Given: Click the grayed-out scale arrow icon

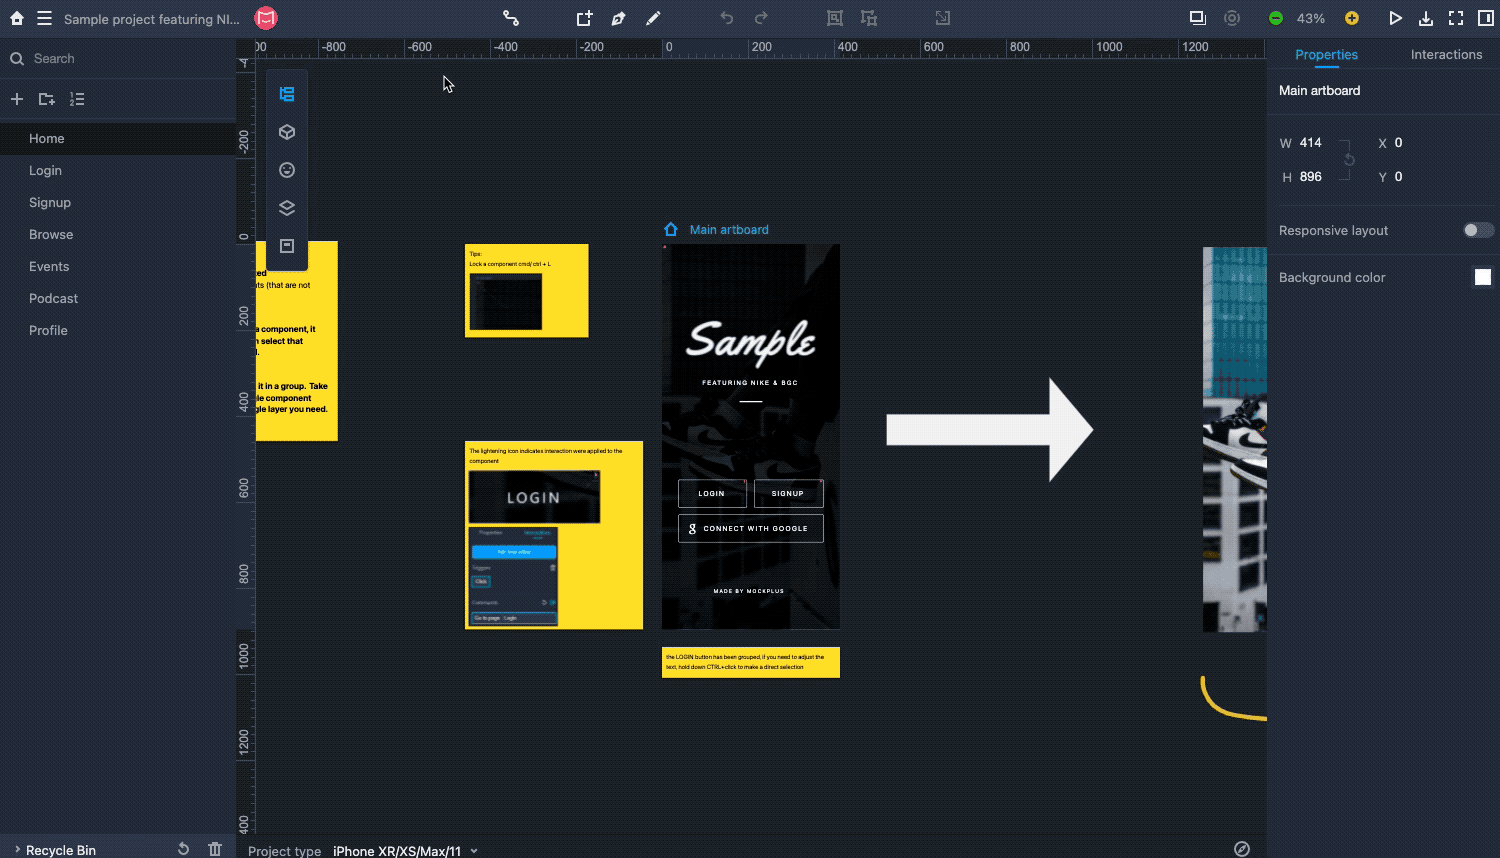Looking at the screenshot, I should pos(942,18).
